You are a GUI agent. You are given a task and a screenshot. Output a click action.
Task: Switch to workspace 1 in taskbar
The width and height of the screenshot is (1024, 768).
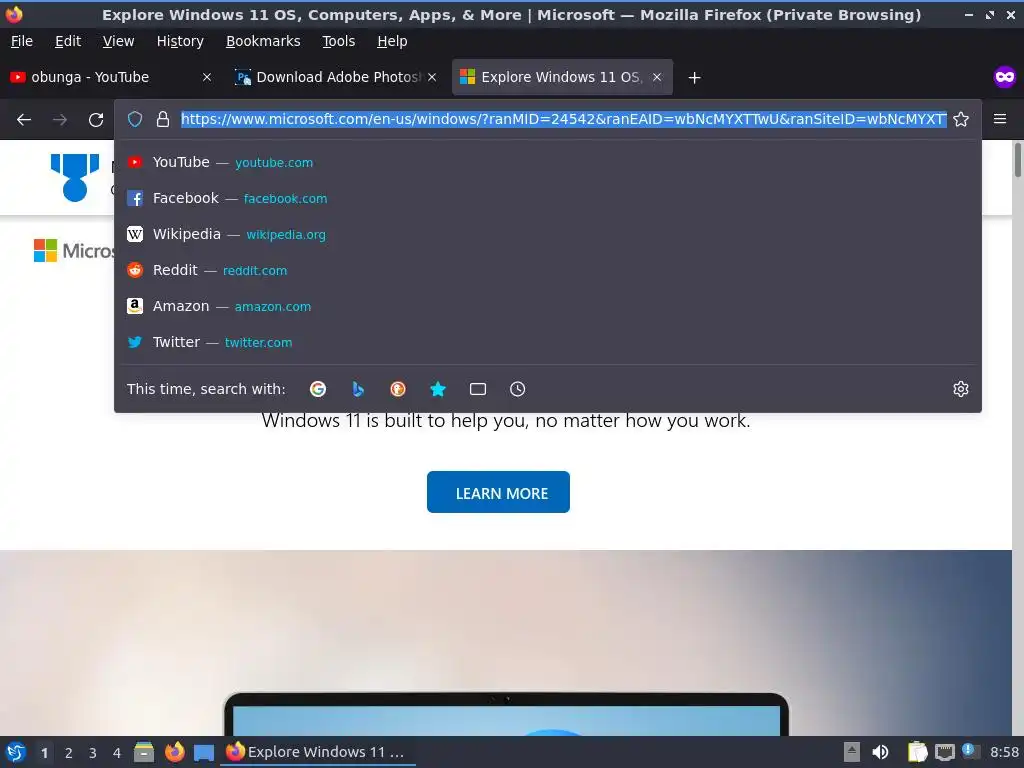coord(44,753)
